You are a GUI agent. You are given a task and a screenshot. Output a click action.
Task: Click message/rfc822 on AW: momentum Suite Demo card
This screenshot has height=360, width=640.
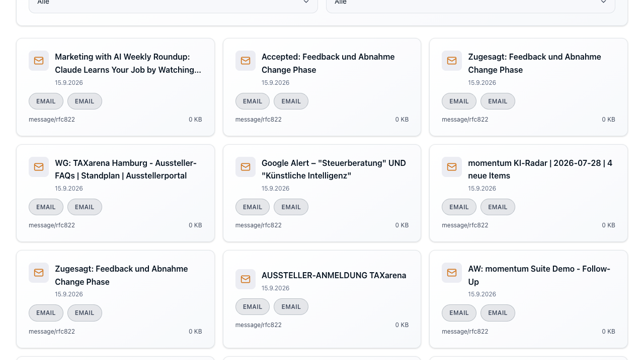(465, 331)
